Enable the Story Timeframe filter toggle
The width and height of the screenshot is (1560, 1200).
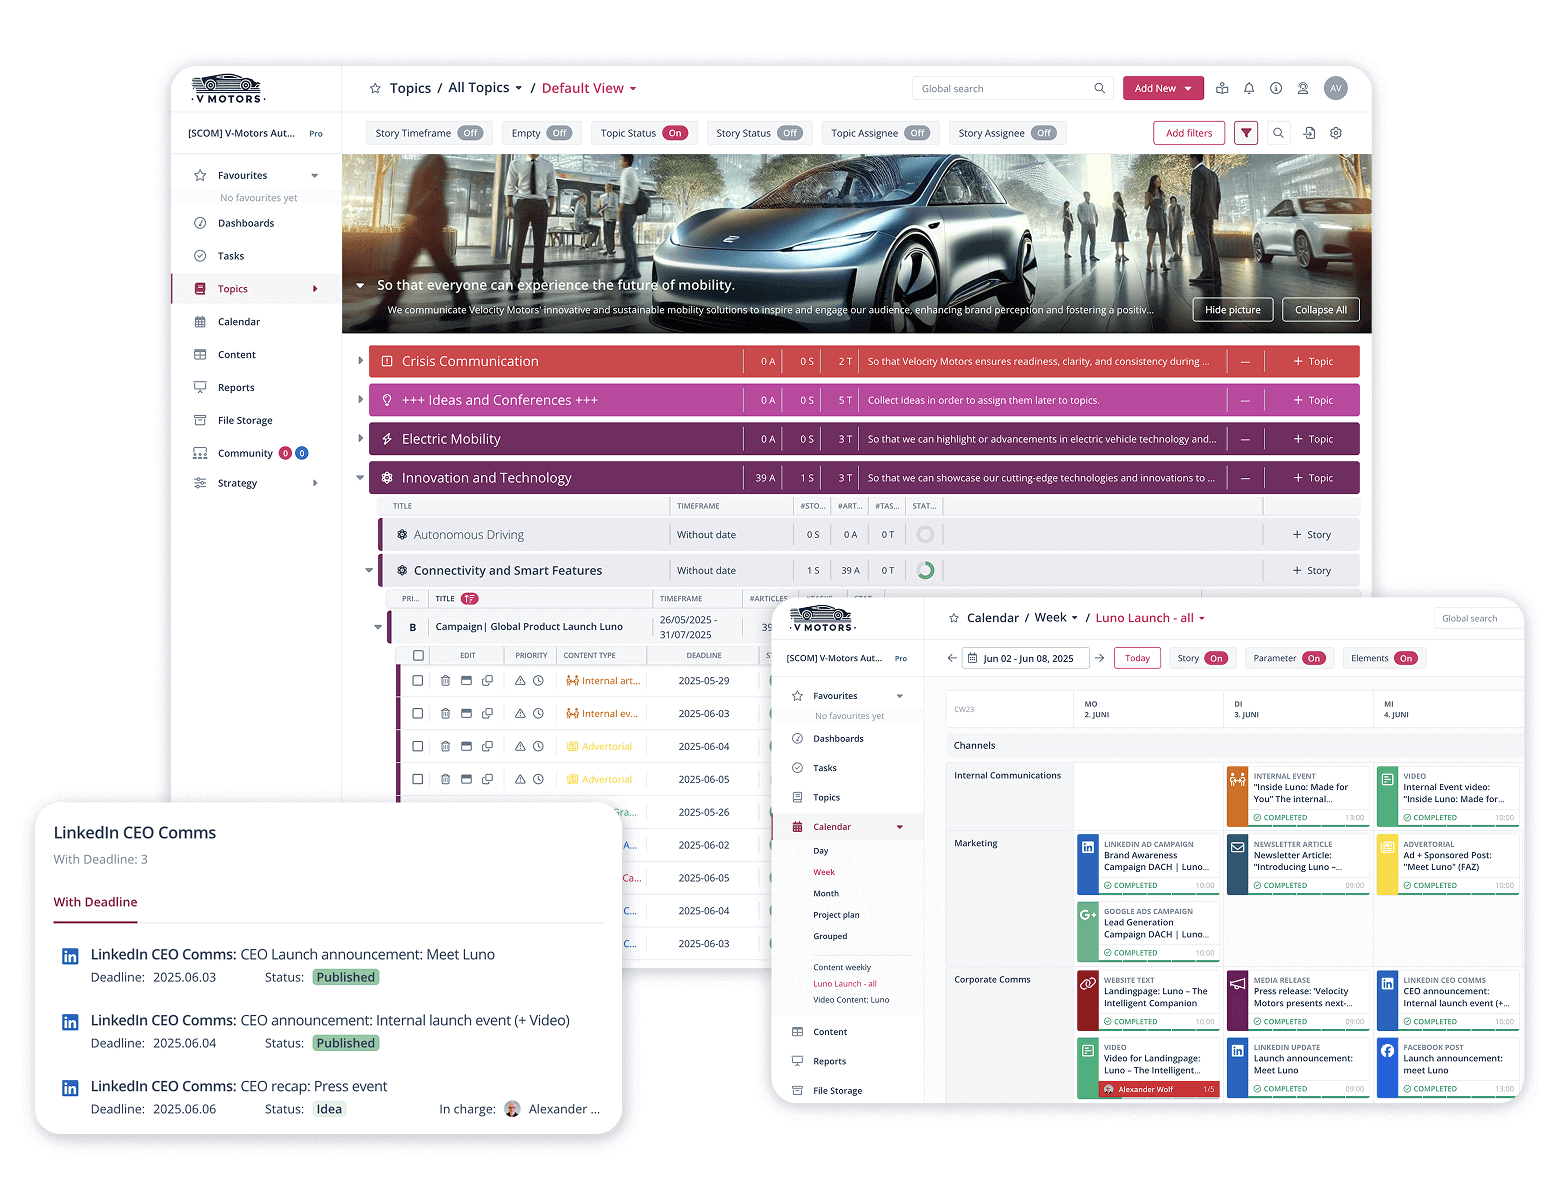[470, 132]
